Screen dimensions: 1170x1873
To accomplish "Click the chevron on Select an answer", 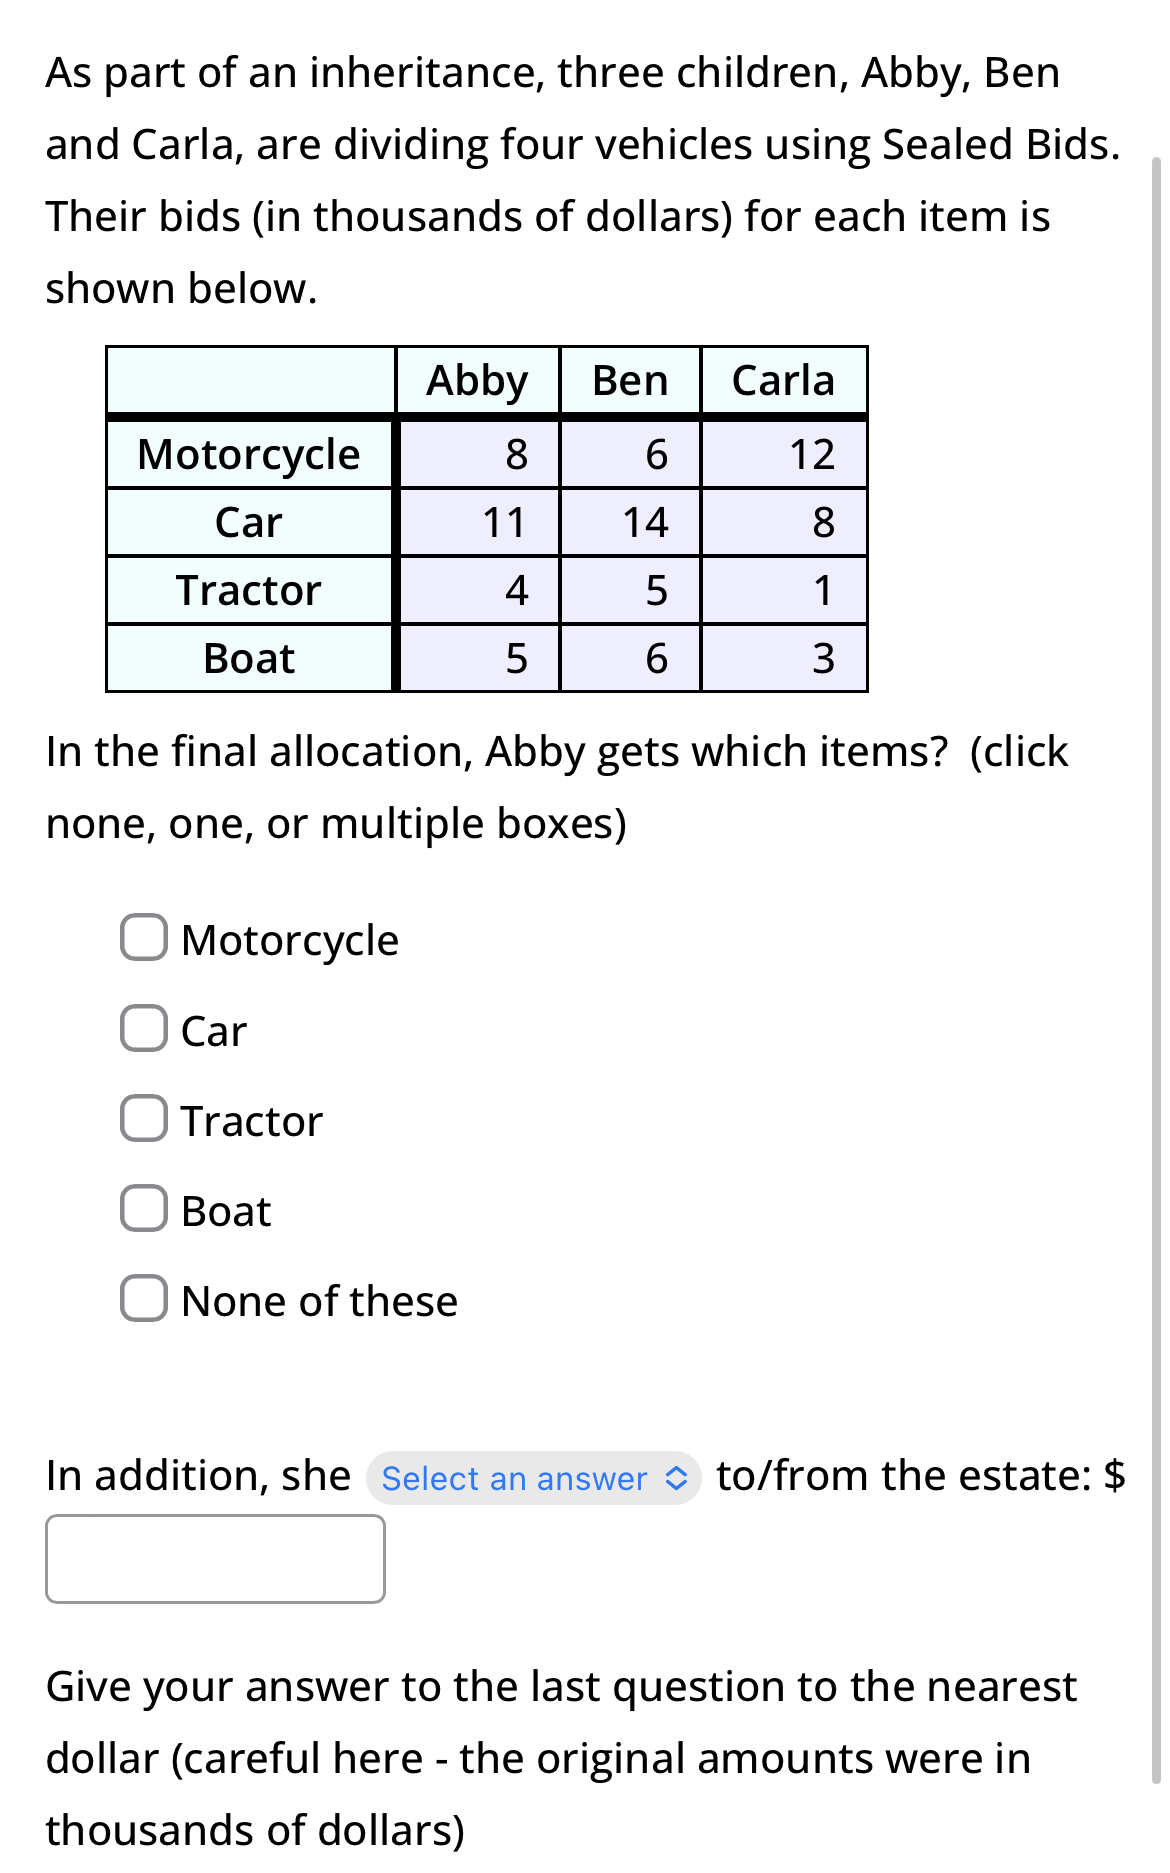I will (x=676, y=1478).
